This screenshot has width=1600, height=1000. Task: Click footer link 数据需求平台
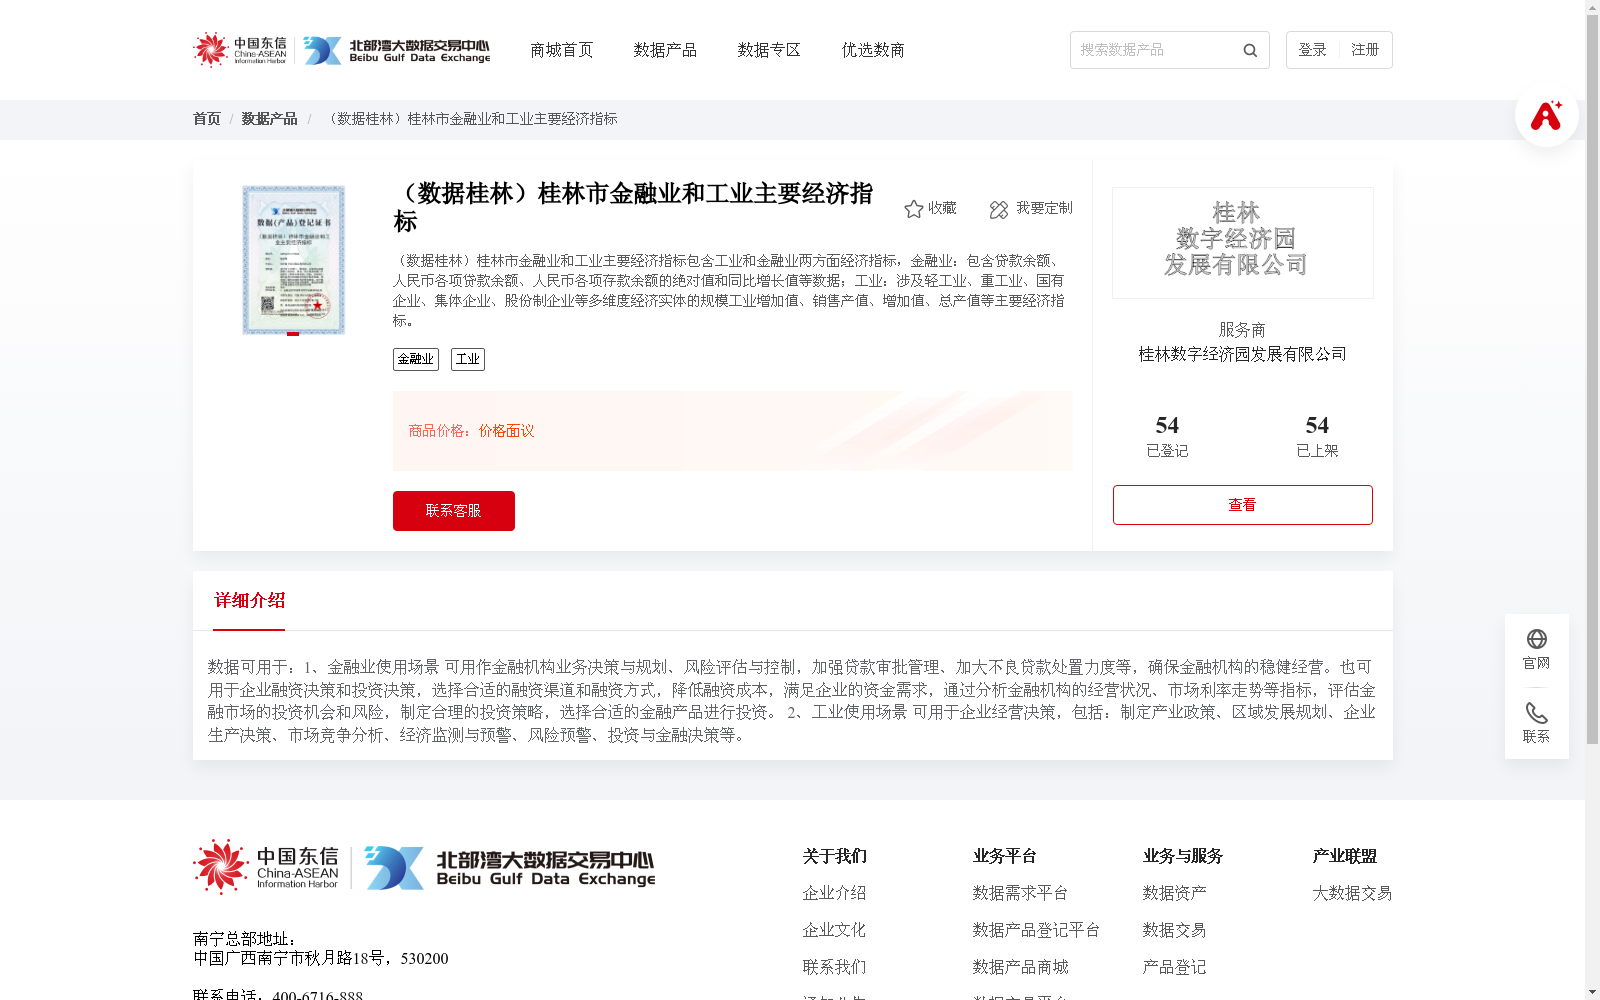(1020, 893)
